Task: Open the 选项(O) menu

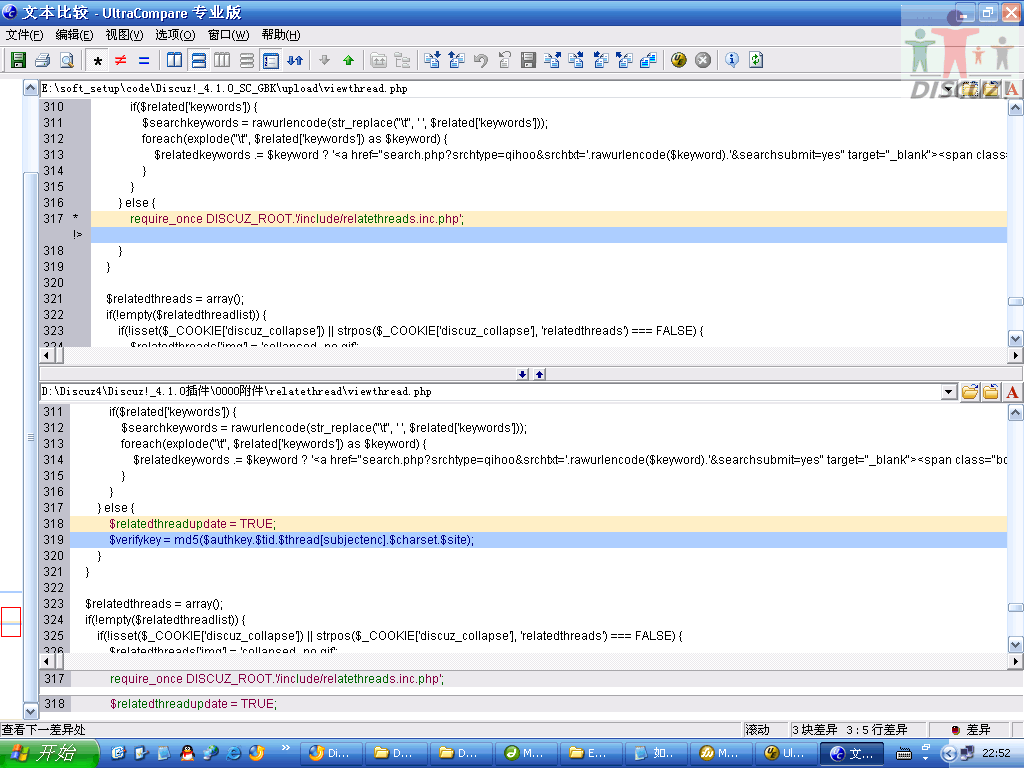Action: point(175,35)
